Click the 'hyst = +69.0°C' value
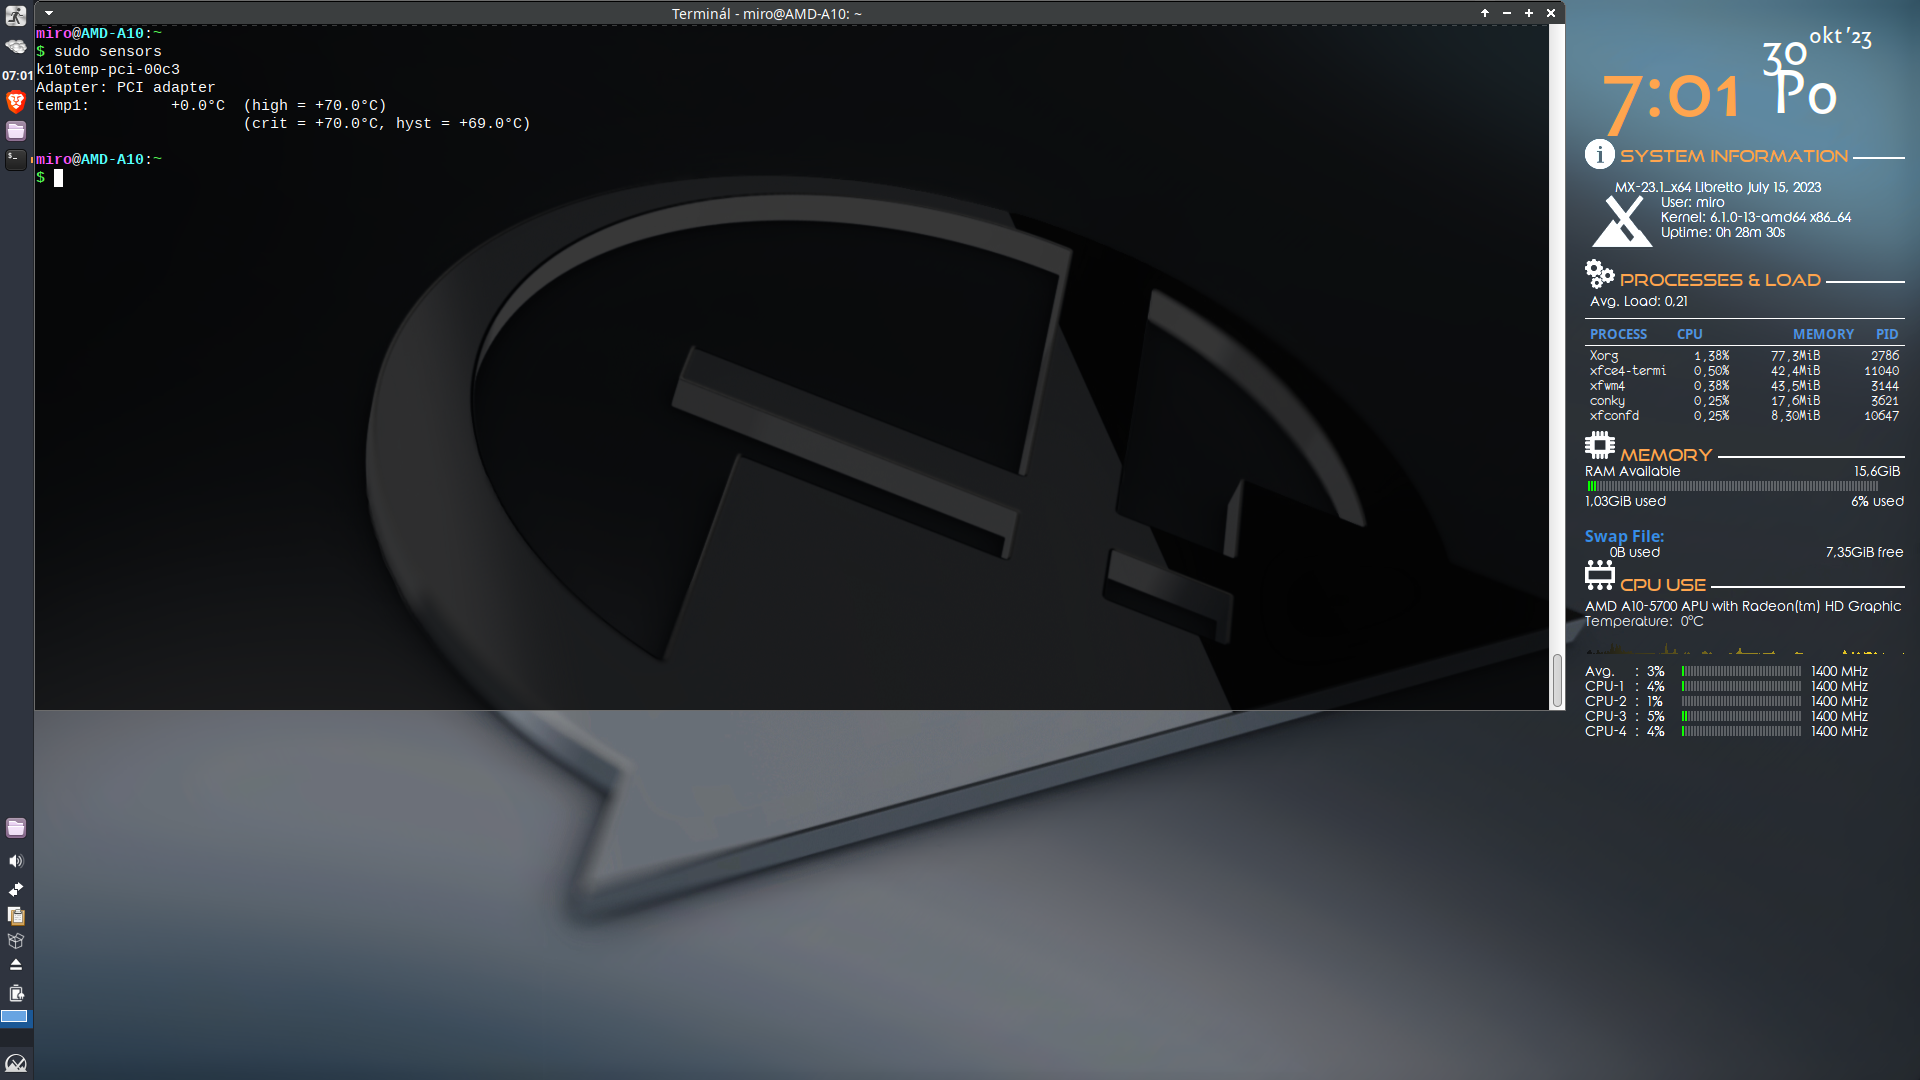1920x1080 pixels. 460,123
